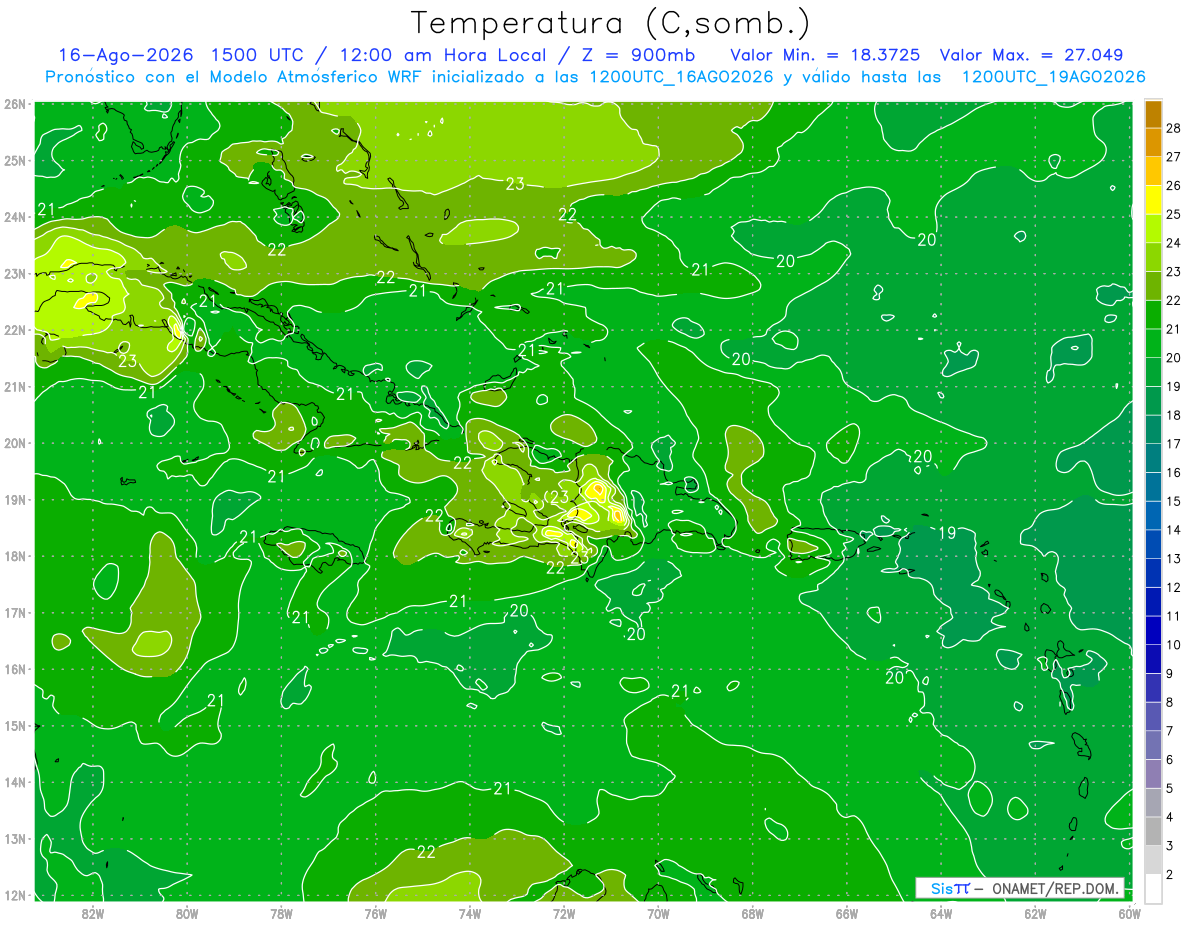Select the legend scale value "17"
The image size is (1200, 927).
[1173, 444]
